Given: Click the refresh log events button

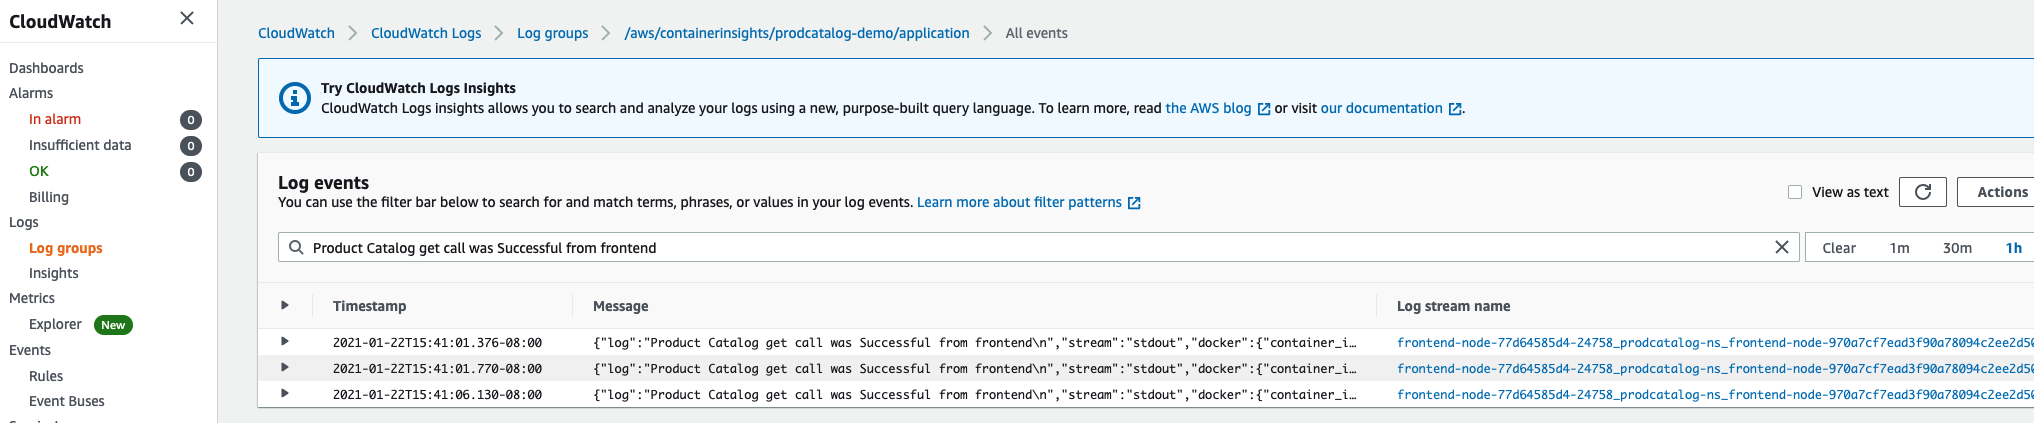Looking at the screenshot, I should click(x=1922, y=192).
